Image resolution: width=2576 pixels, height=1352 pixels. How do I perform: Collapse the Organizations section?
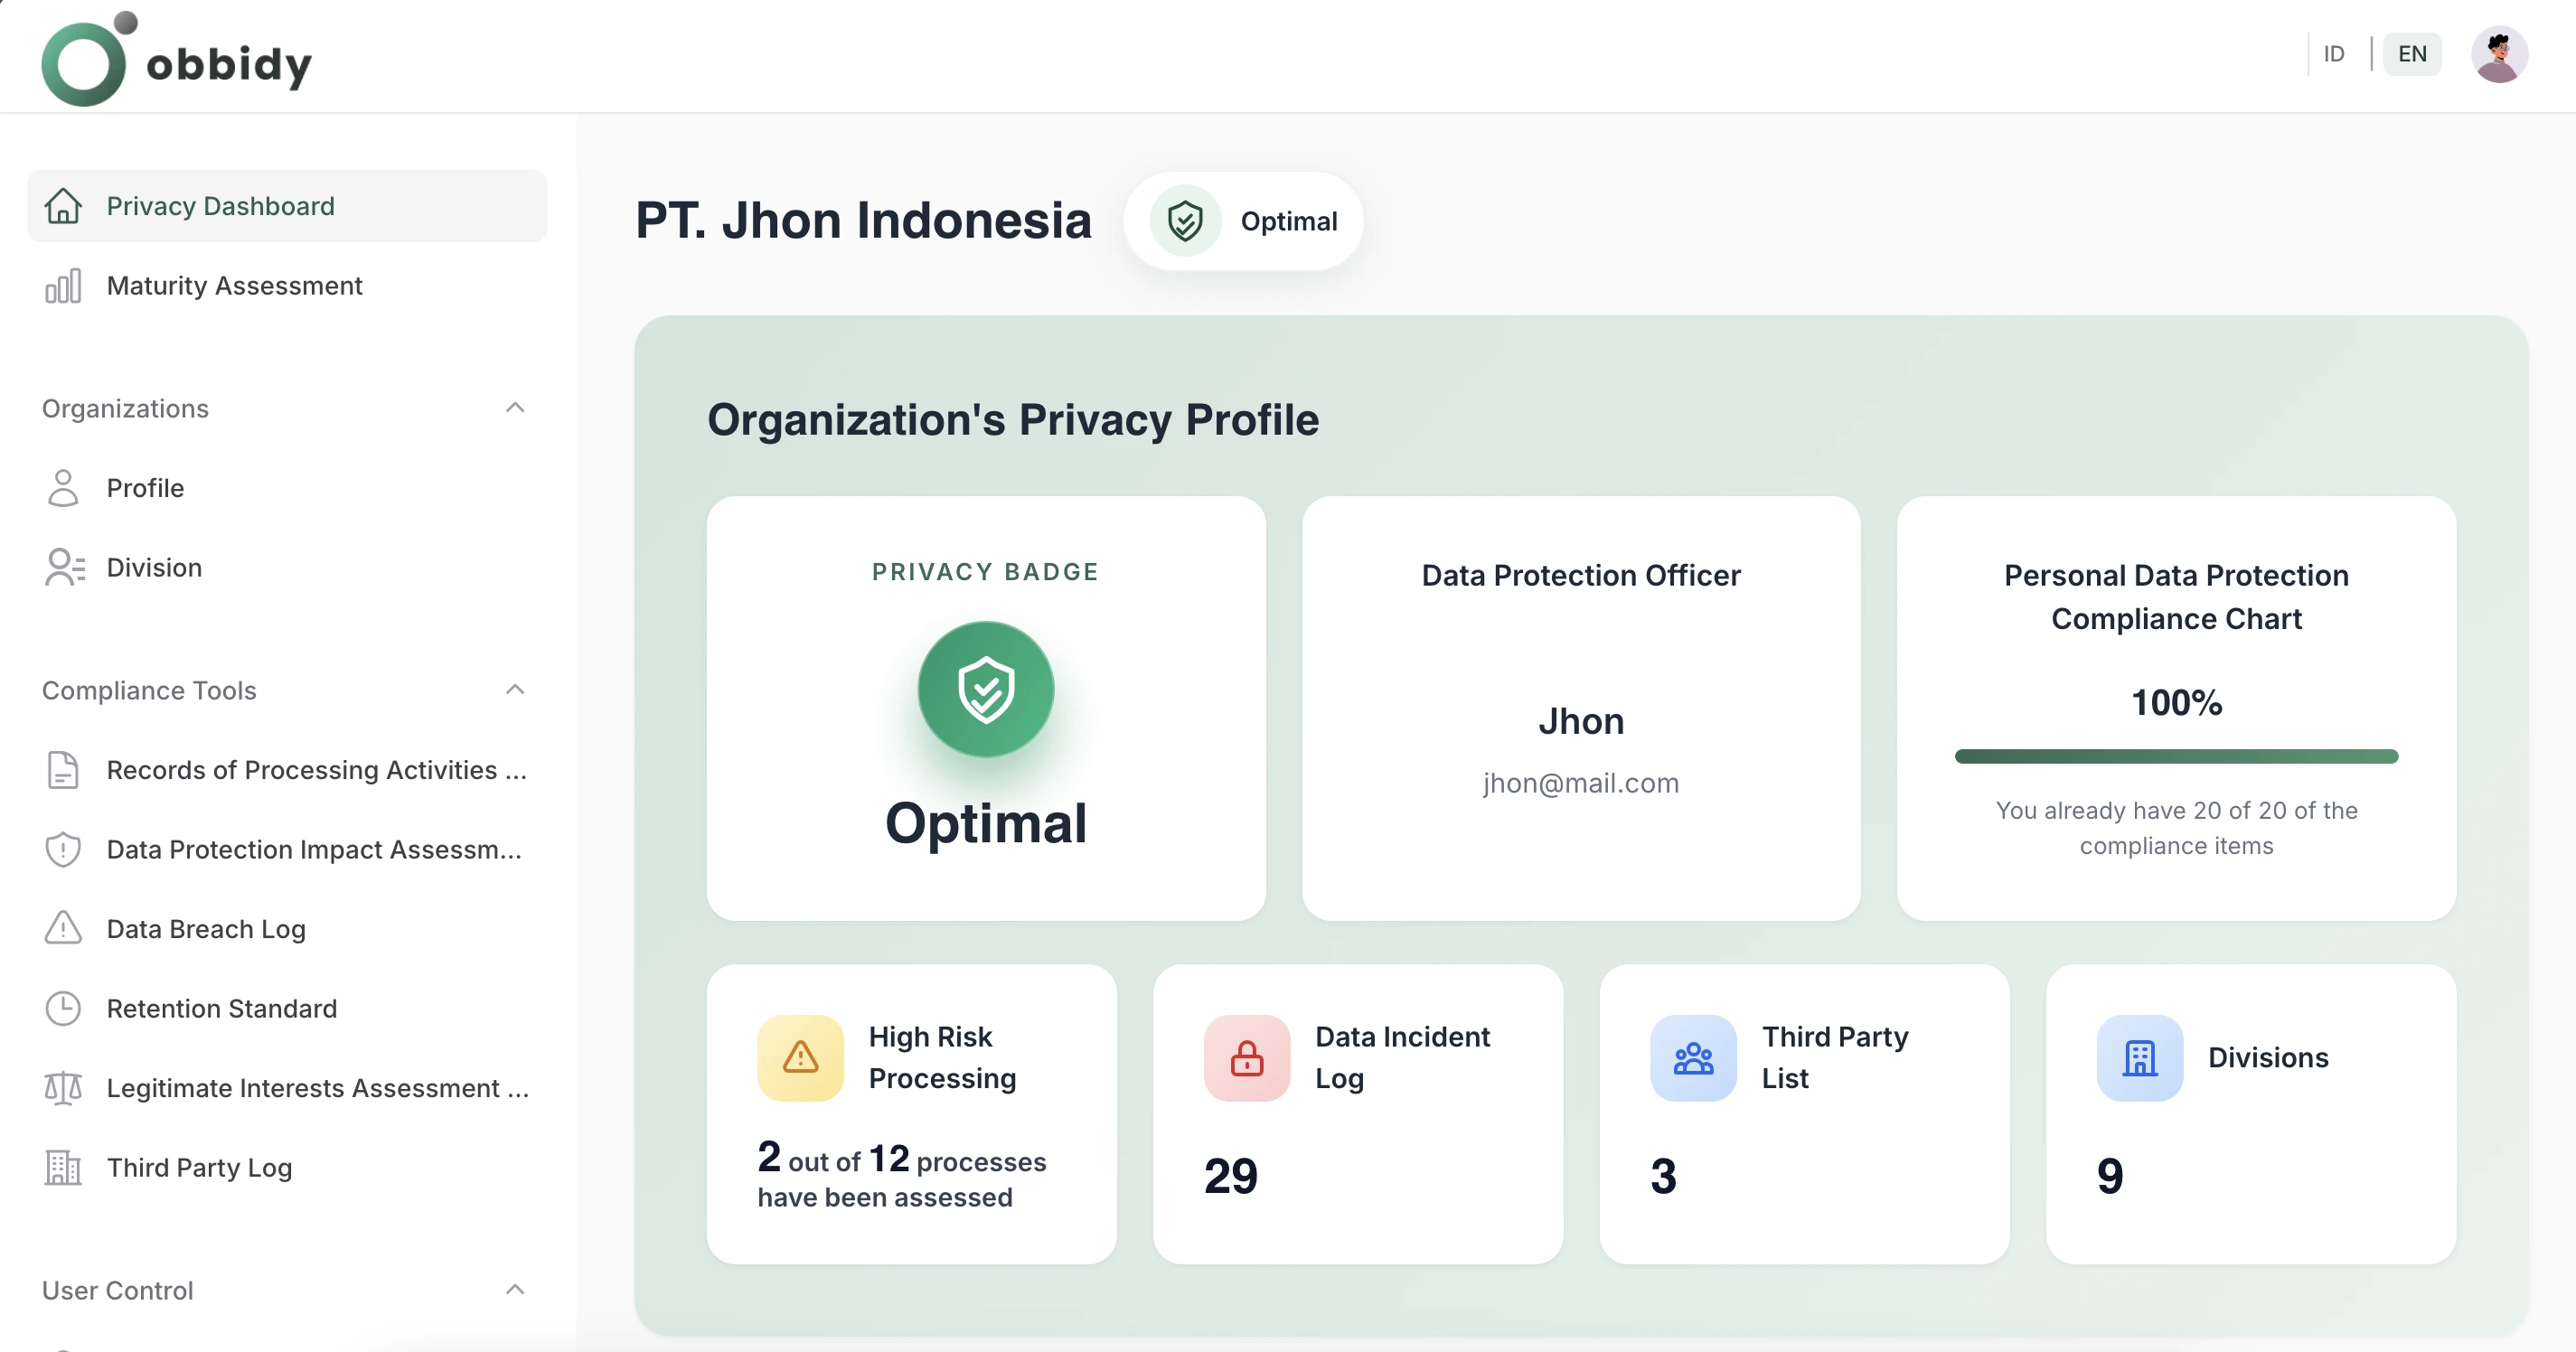[515, 407]
